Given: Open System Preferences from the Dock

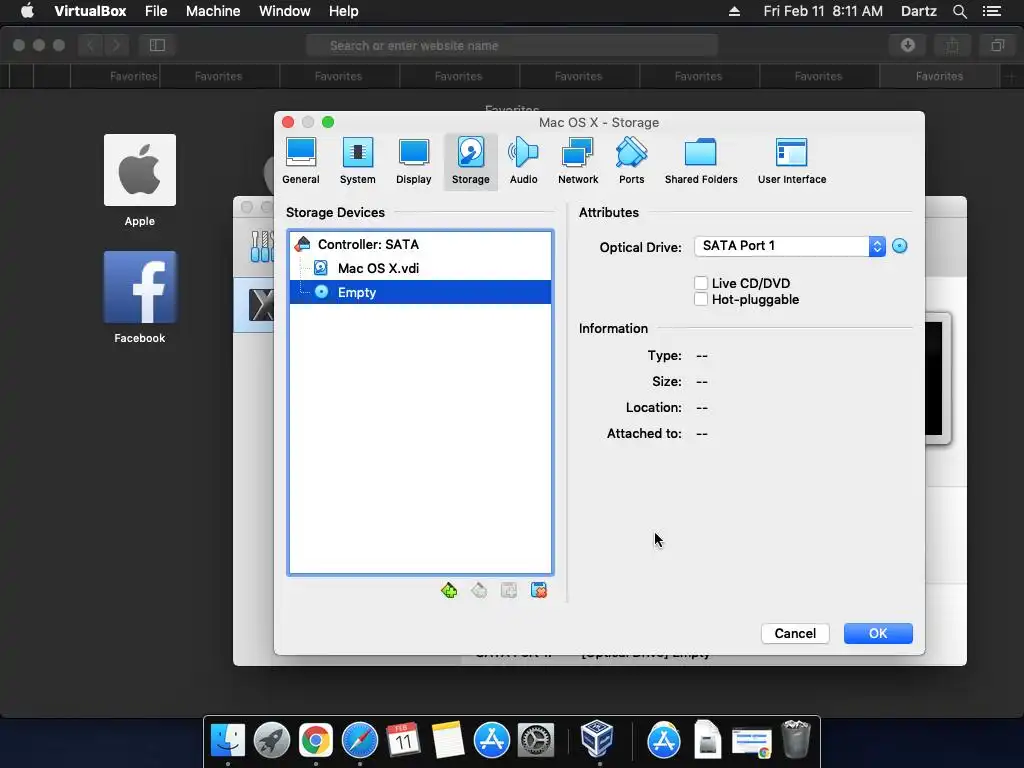Looking at the screenshot, I should (536, 741).
